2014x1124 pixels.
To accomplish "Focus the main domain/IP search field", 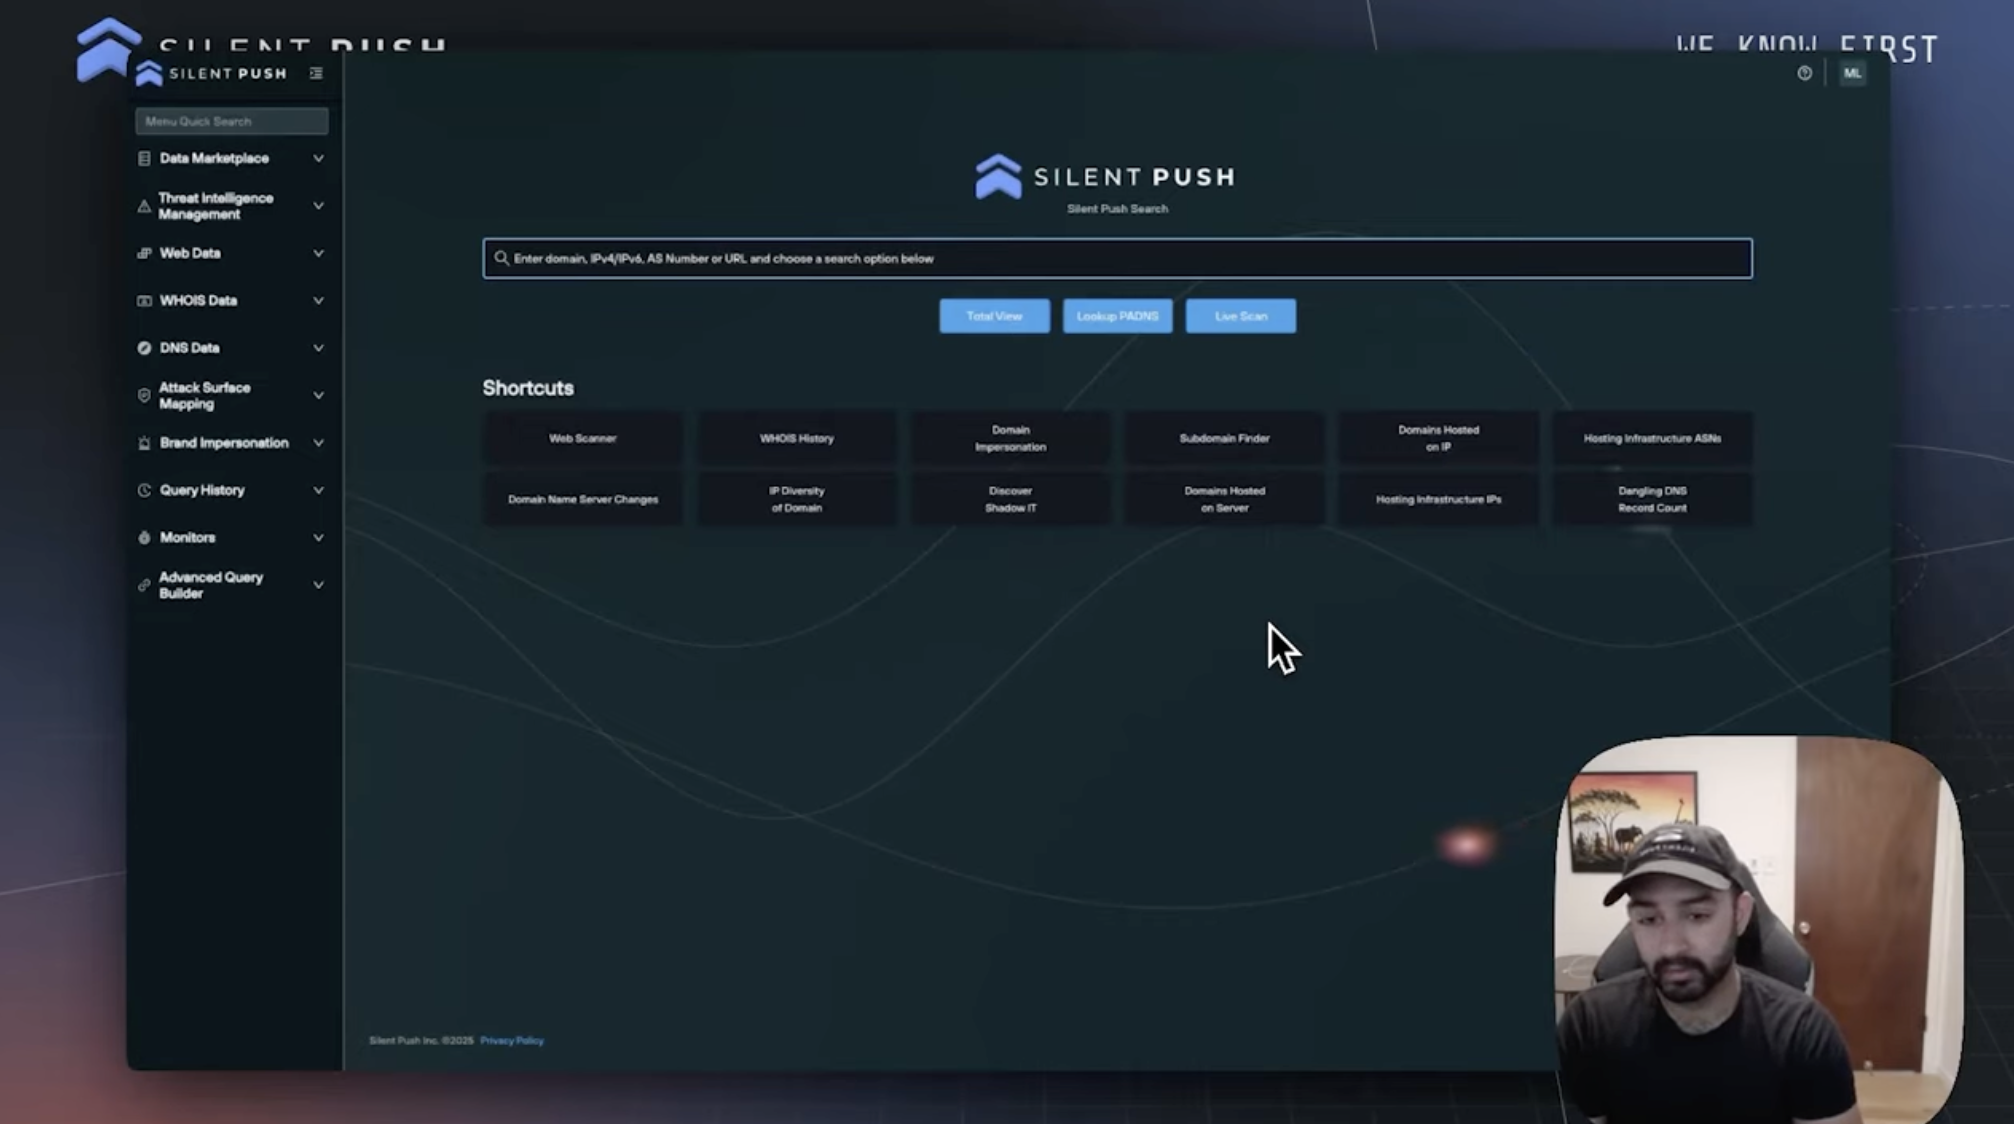I will (1117, 258).
